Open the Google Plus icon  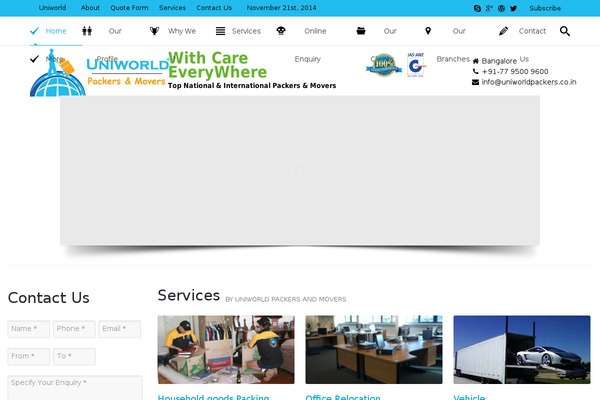489,8
